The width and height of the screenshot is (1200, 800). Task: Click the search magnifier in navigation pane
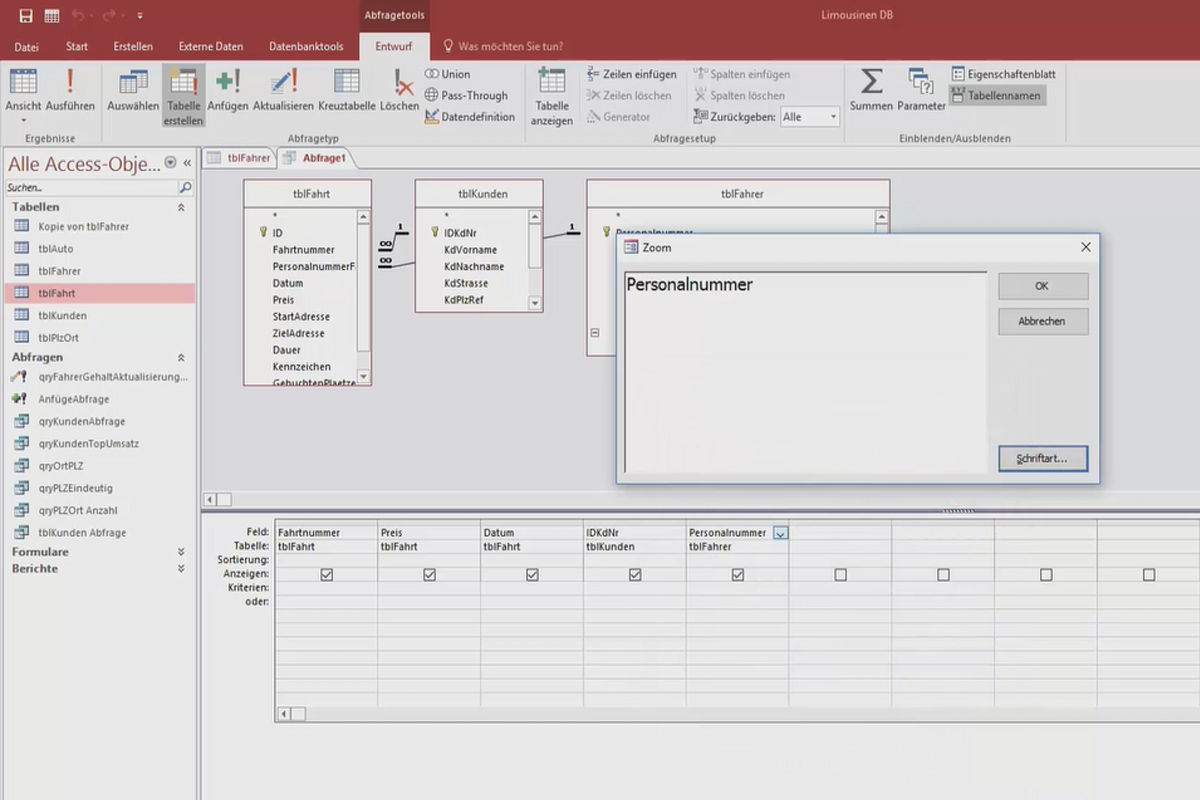pos(185,187)
